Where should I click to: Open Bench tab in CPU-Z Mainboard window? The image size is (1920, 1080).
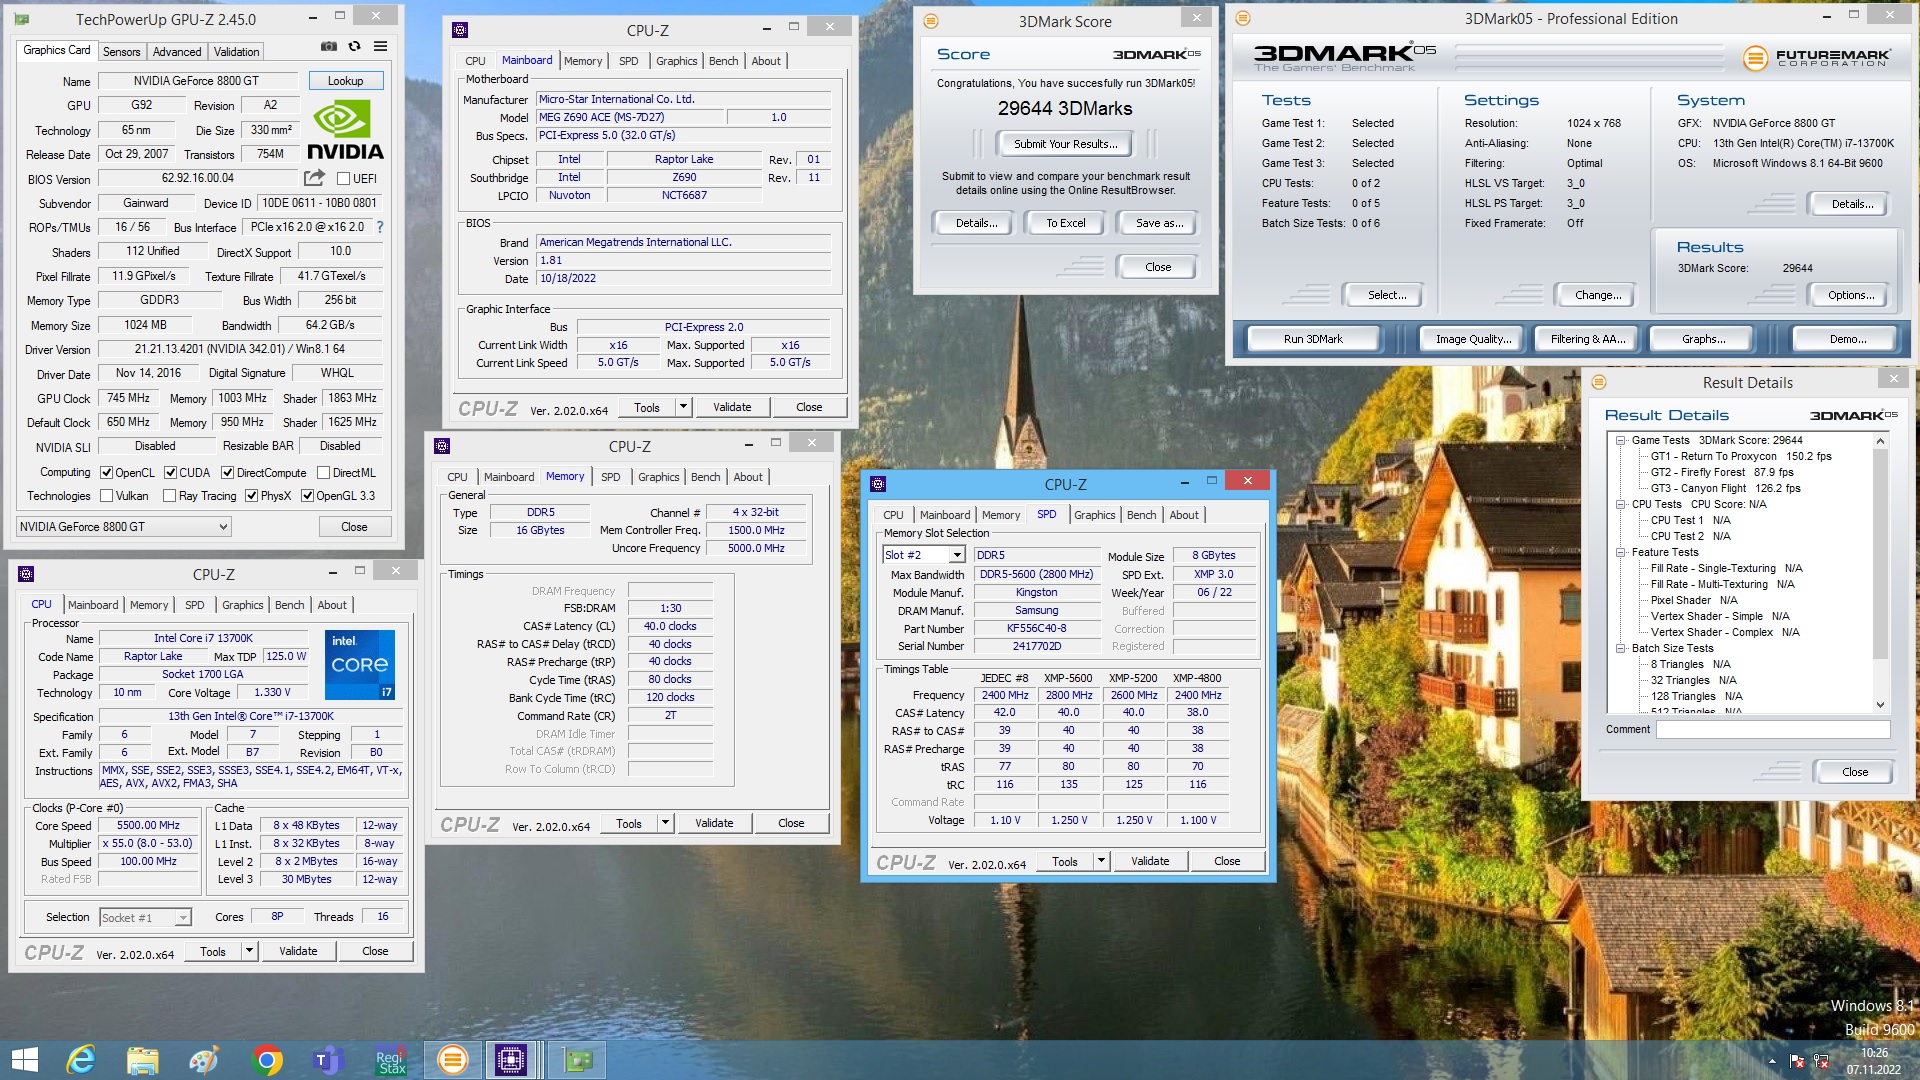click(723, 61)
